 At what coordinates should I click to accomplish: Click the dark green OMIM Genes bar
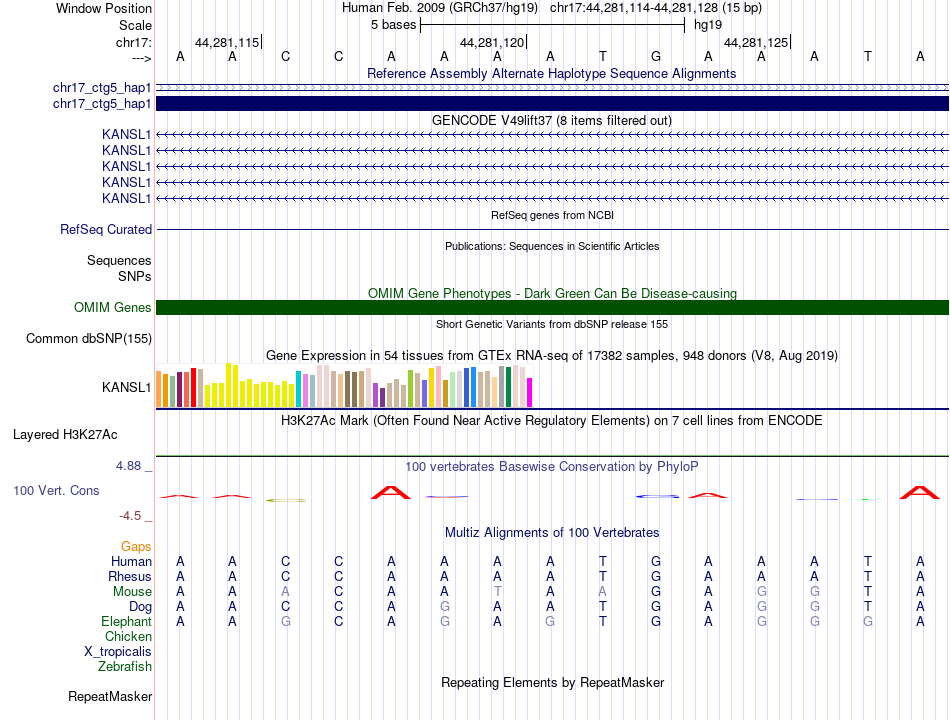click(x=552, y=307)
